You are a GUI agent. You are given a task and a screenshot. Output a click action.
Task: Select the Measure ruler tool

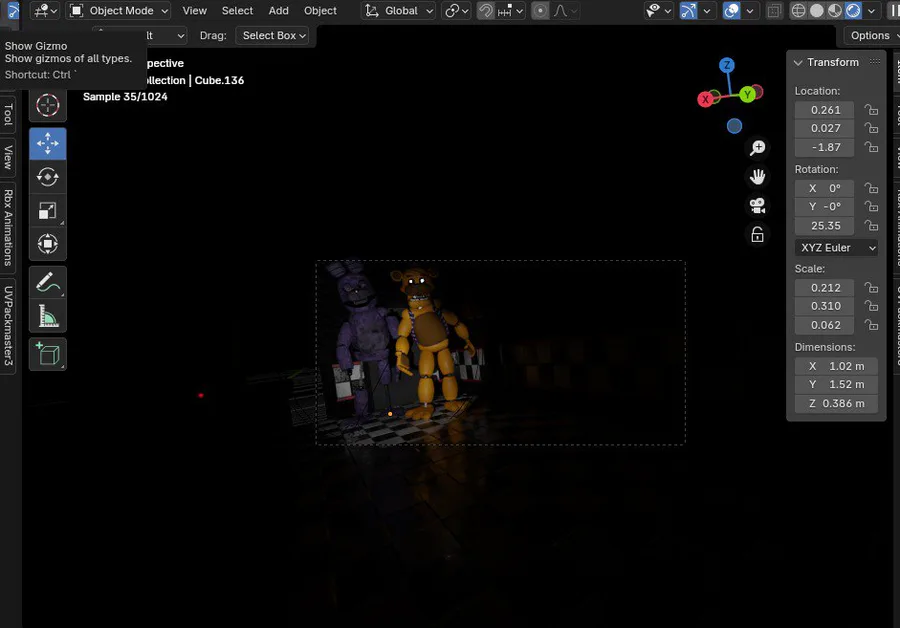click(48, 316)
